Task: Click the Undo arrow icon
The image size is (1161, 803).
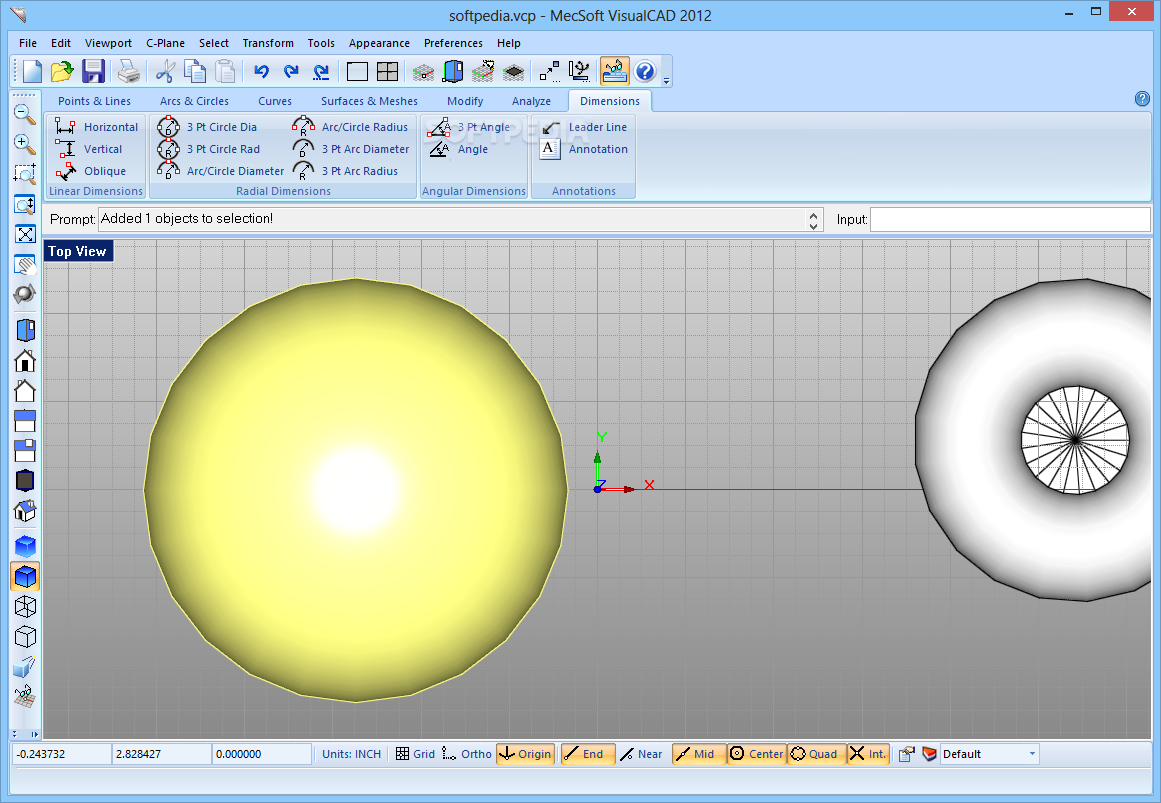Action: tap(261, 71)
